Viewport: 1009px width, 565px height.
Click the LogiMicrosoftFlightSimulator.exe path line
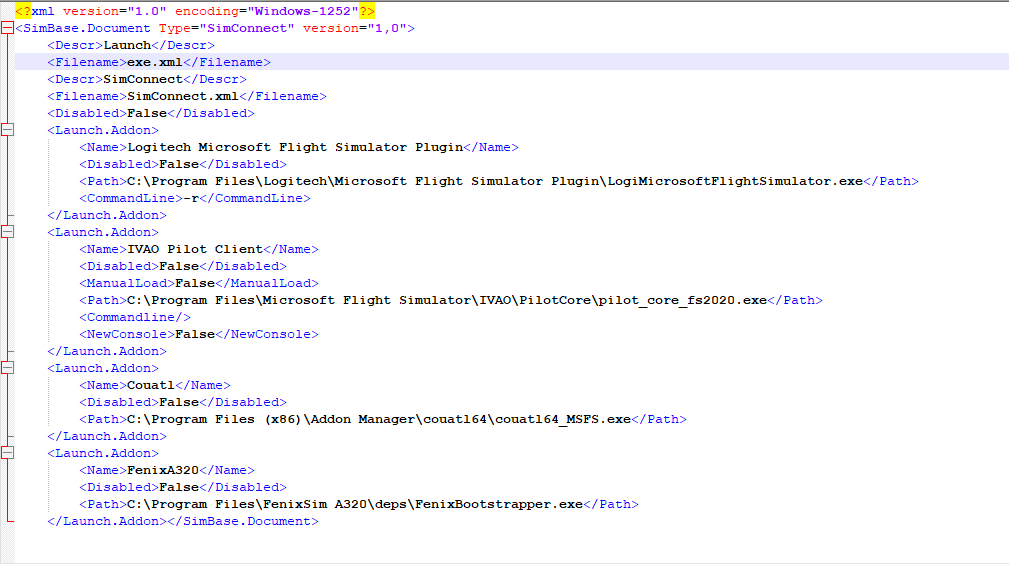[499, 181]
